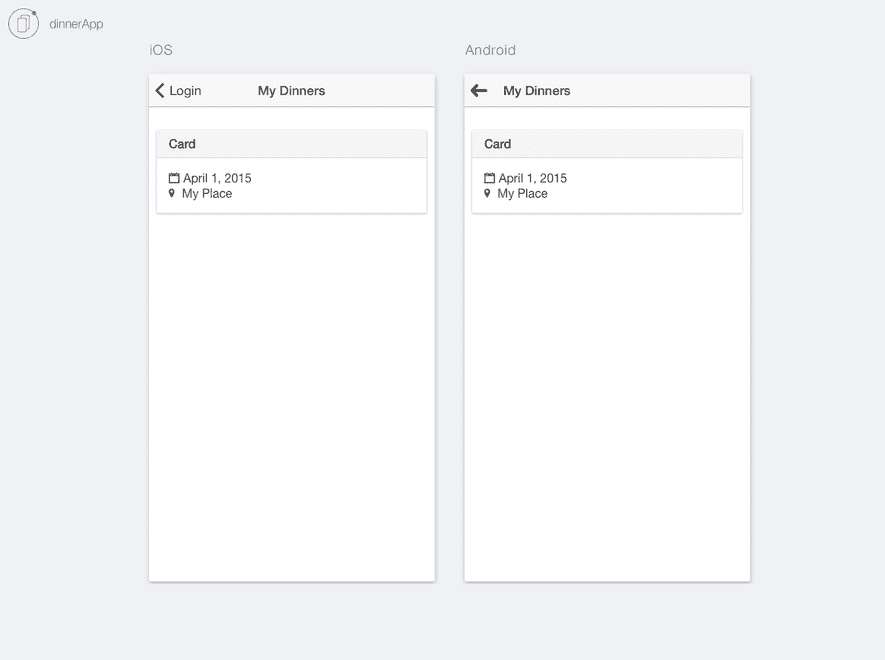Click My Place in the Android card

coord(522,193)
